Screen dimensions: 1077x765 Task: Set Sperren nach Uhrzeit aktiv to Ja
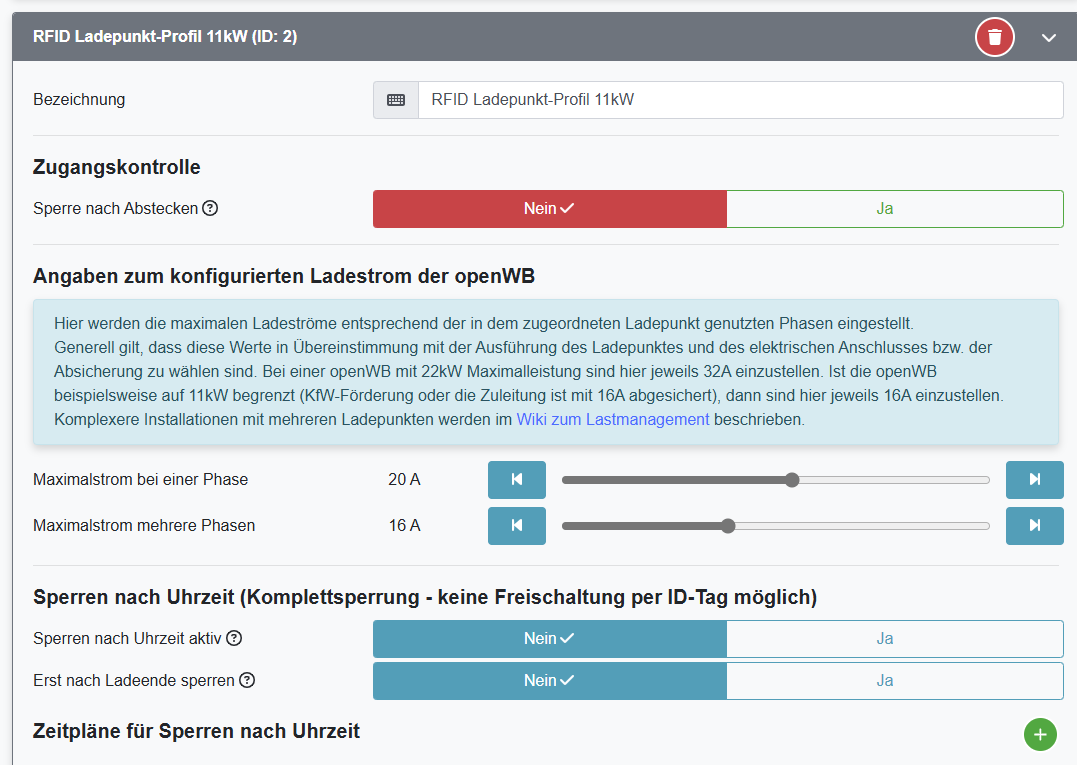(894, 639)
